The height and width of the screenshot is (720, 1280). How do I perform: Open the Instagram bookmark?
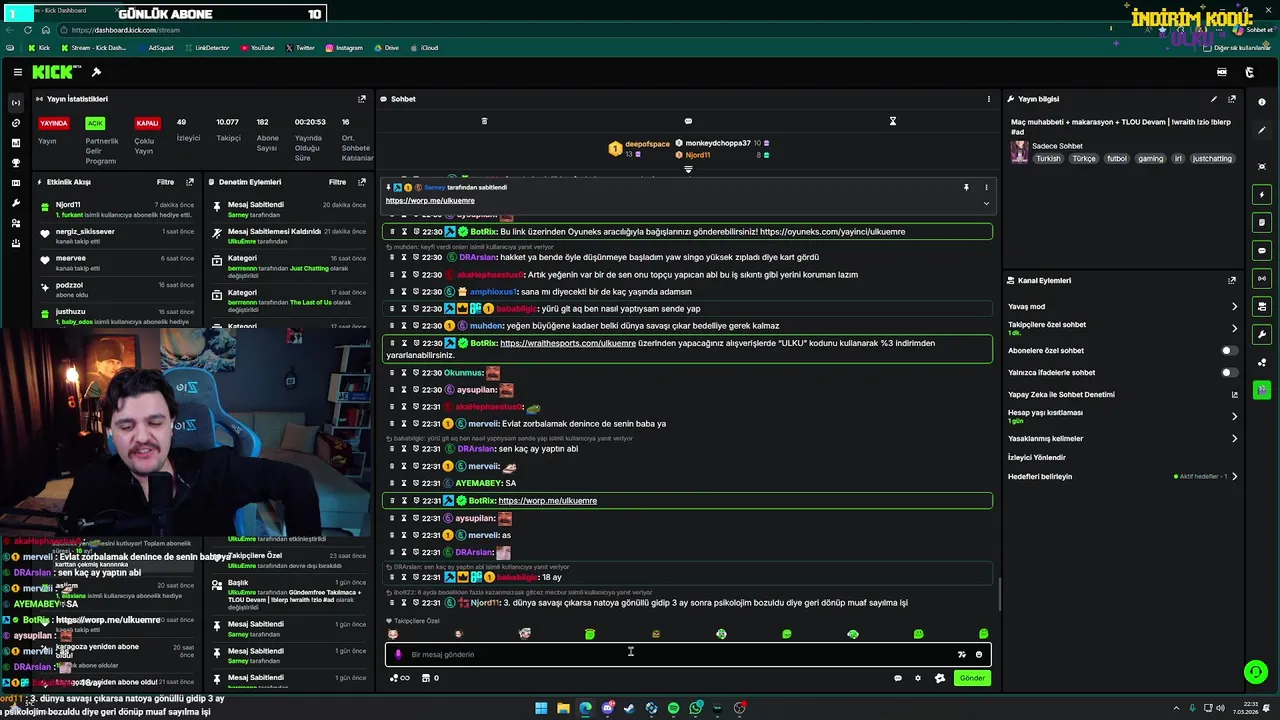coord(344,48)
